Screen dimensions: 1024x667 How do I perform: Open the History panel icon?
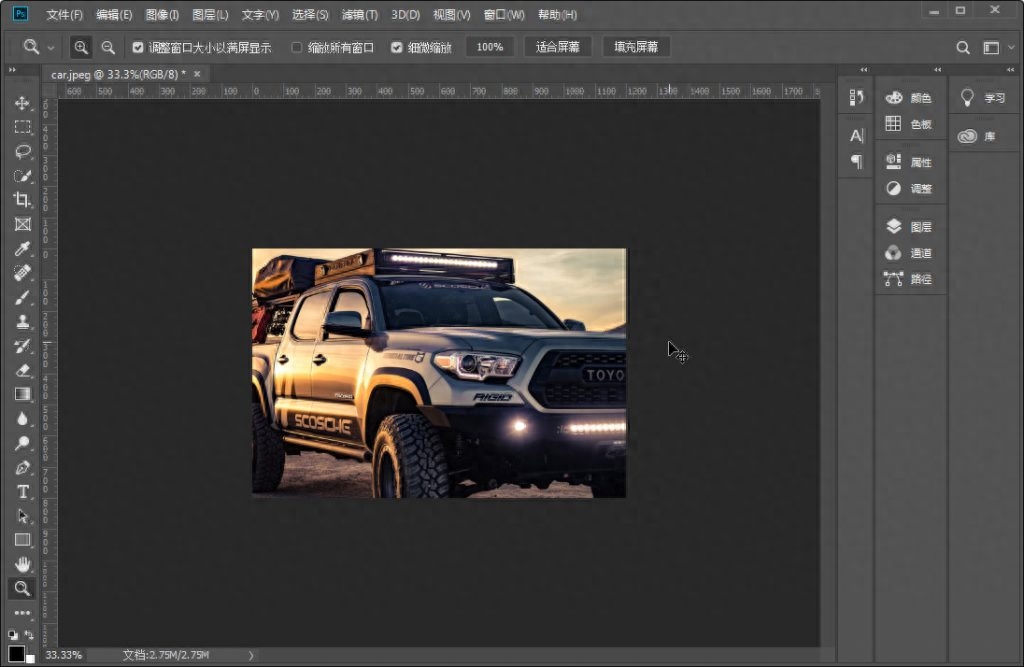(x=856, y=97)
